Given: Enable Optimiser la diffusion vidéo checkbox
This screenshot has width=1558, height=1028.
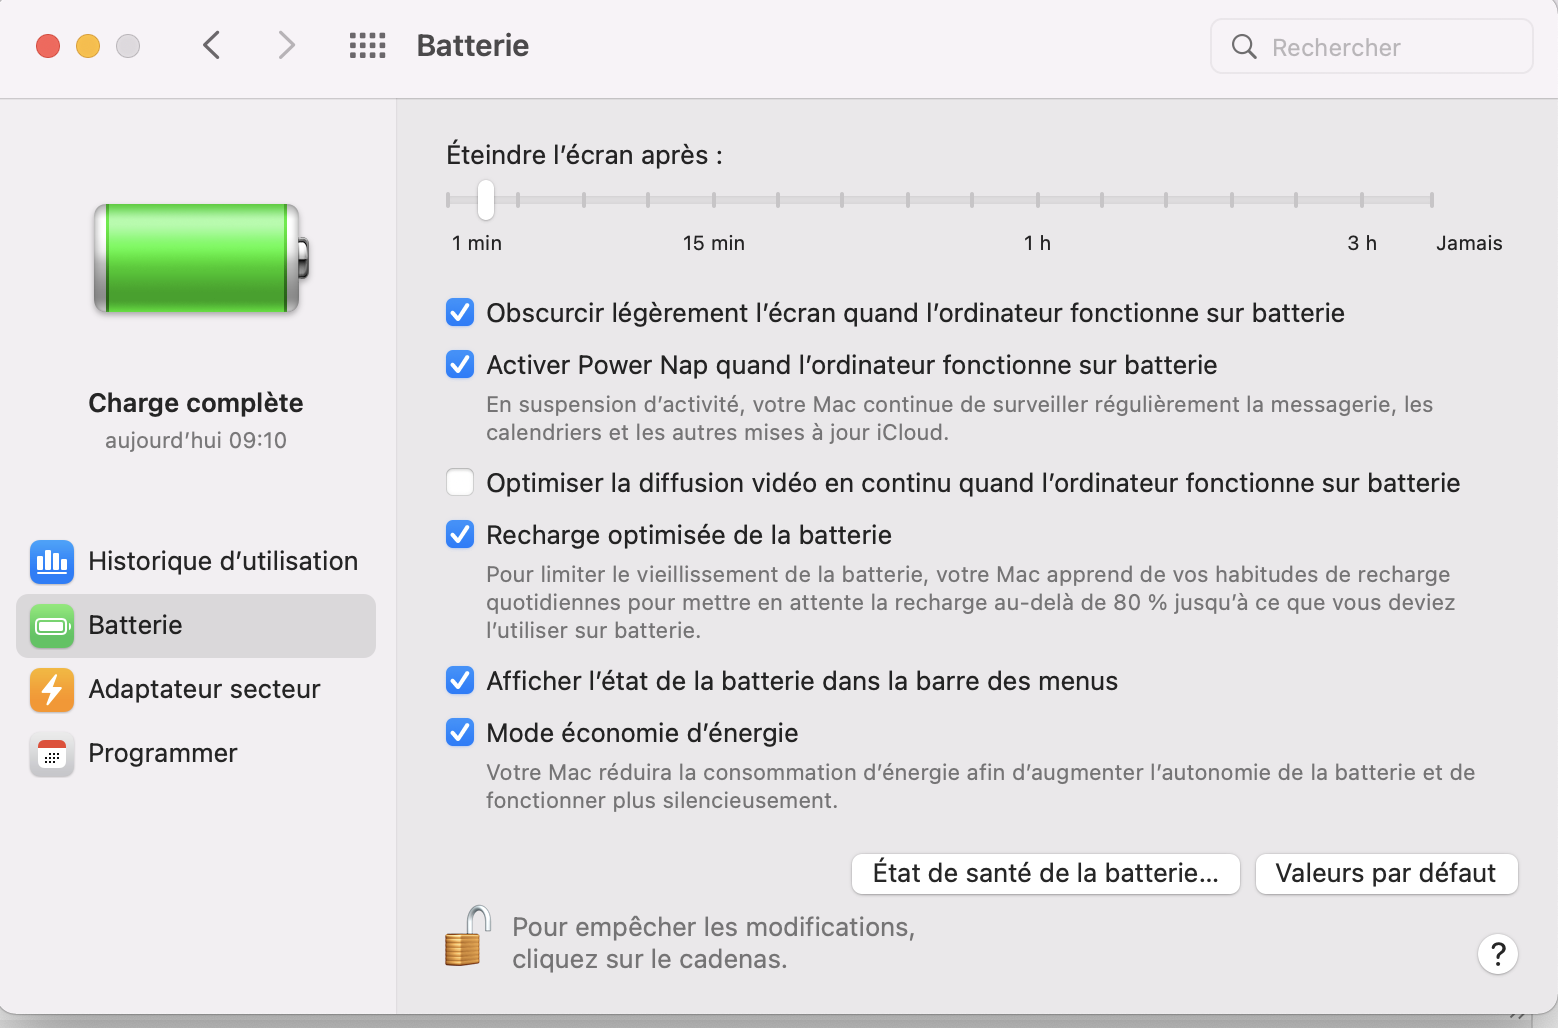Looking at the screenshot, I should 460,483.
